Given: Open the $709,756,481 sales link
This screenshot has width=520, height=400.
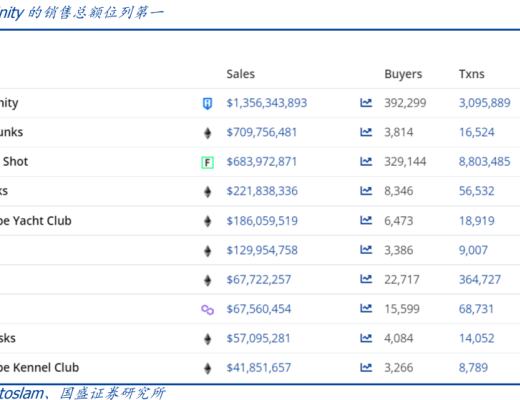Looking at the screenshot, I should tap(262, 132).
